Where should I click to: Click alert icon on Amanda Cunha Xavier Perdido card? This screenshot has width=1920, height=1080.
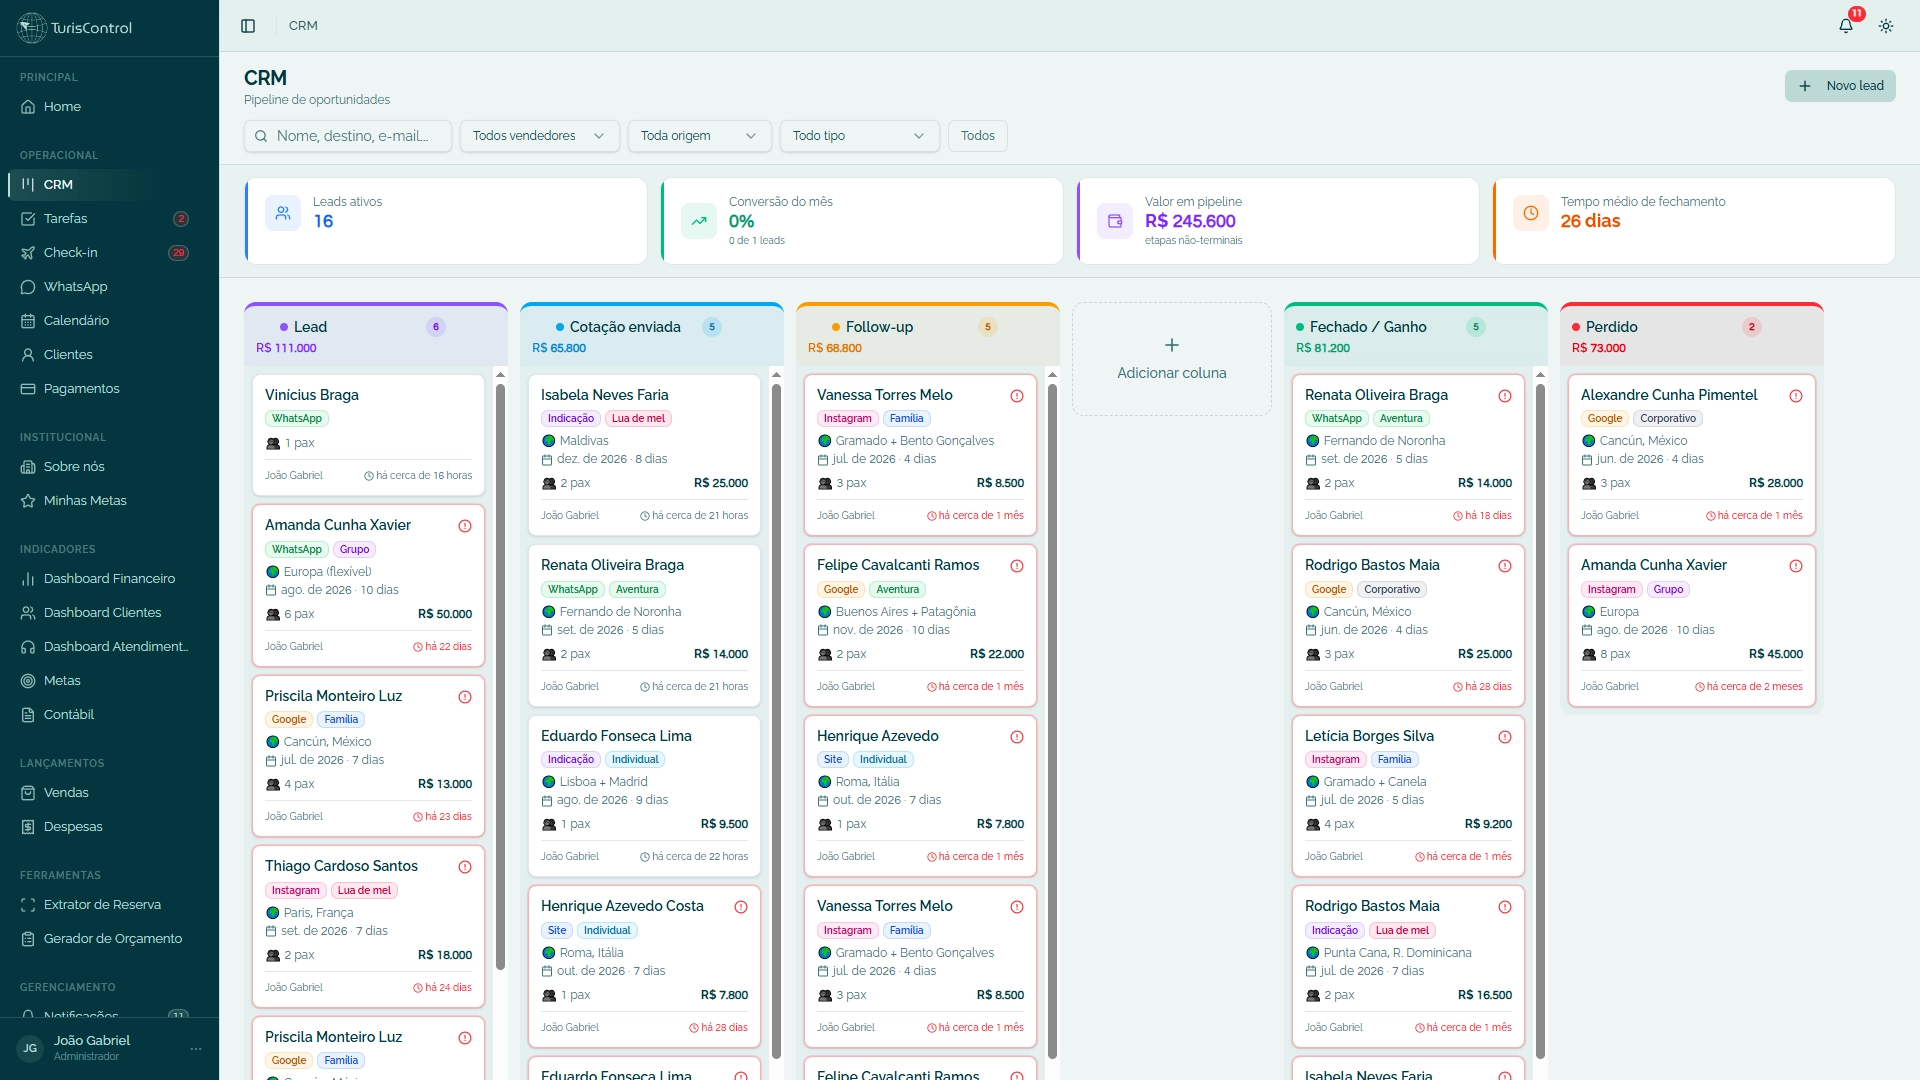1796,566
